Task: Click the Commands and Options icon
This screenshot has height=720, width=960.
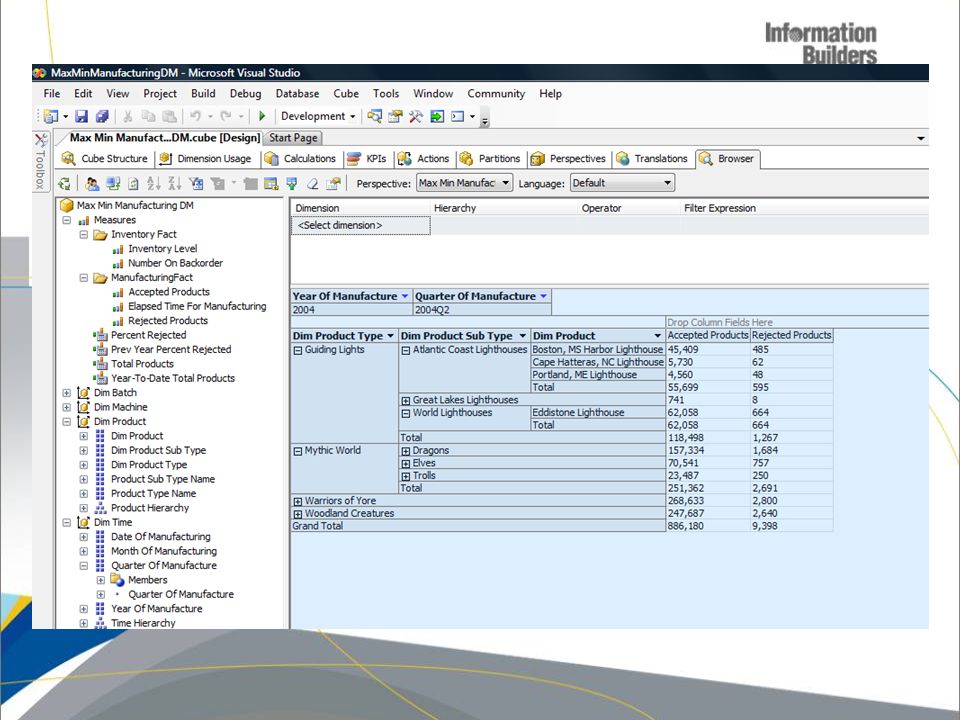Action: pos(333,183)
